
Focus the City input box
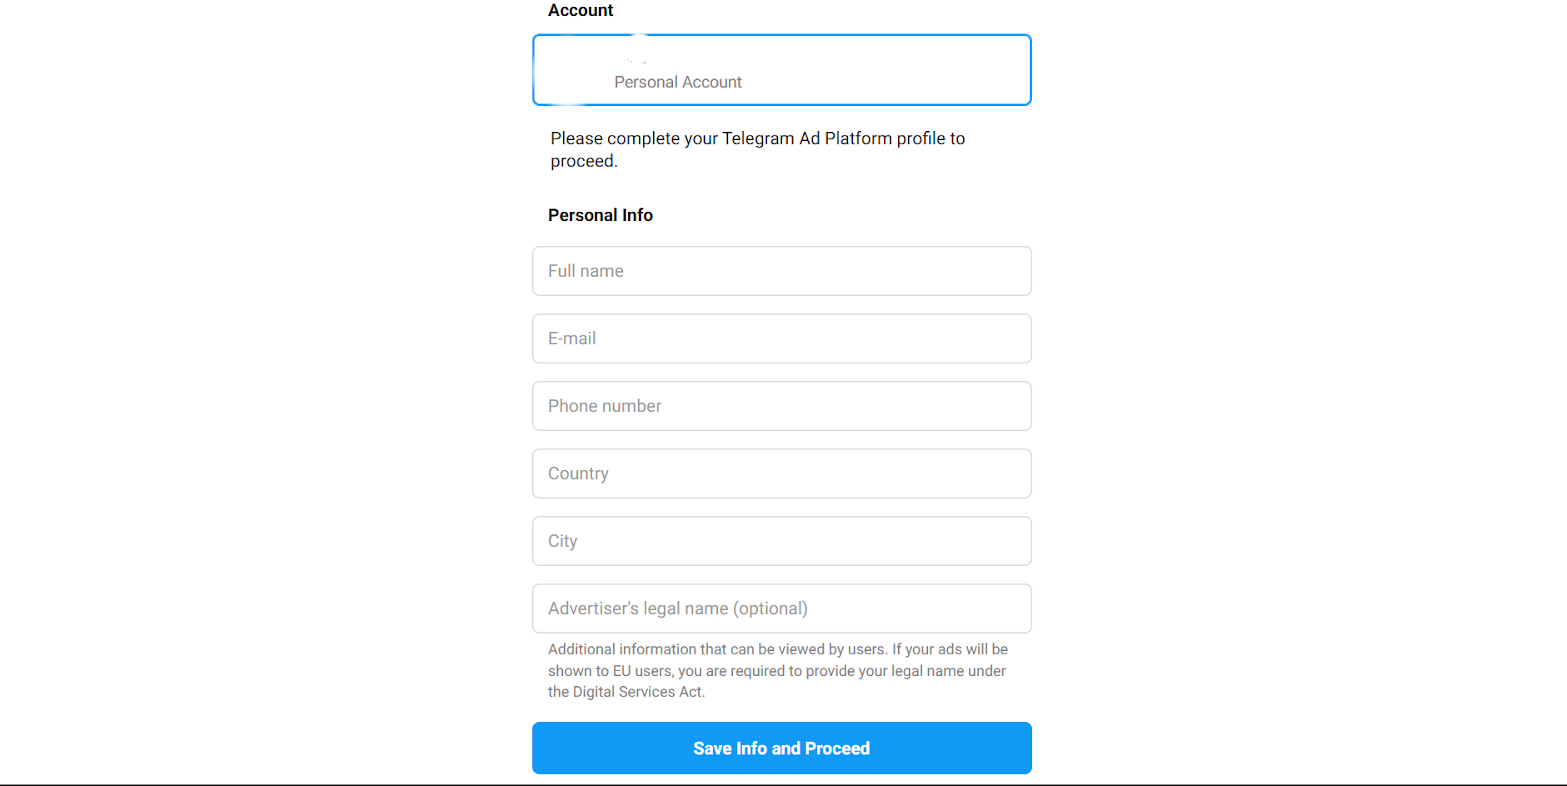tap(781, 541)
